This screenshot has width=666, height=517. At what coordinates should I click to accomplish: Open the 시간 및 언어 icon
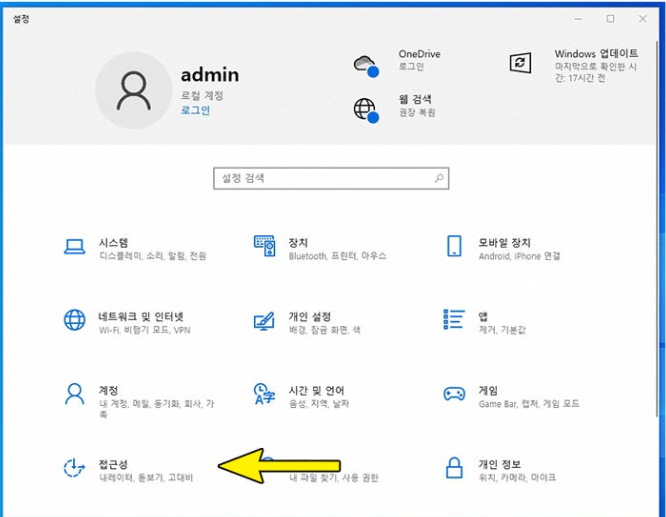click(x=264, y=394)
